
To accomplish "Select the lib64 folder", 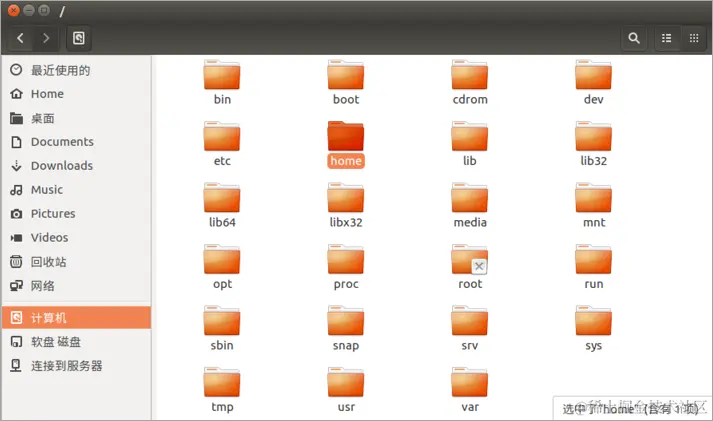I will pyautogui.click(x=222, y=205).
